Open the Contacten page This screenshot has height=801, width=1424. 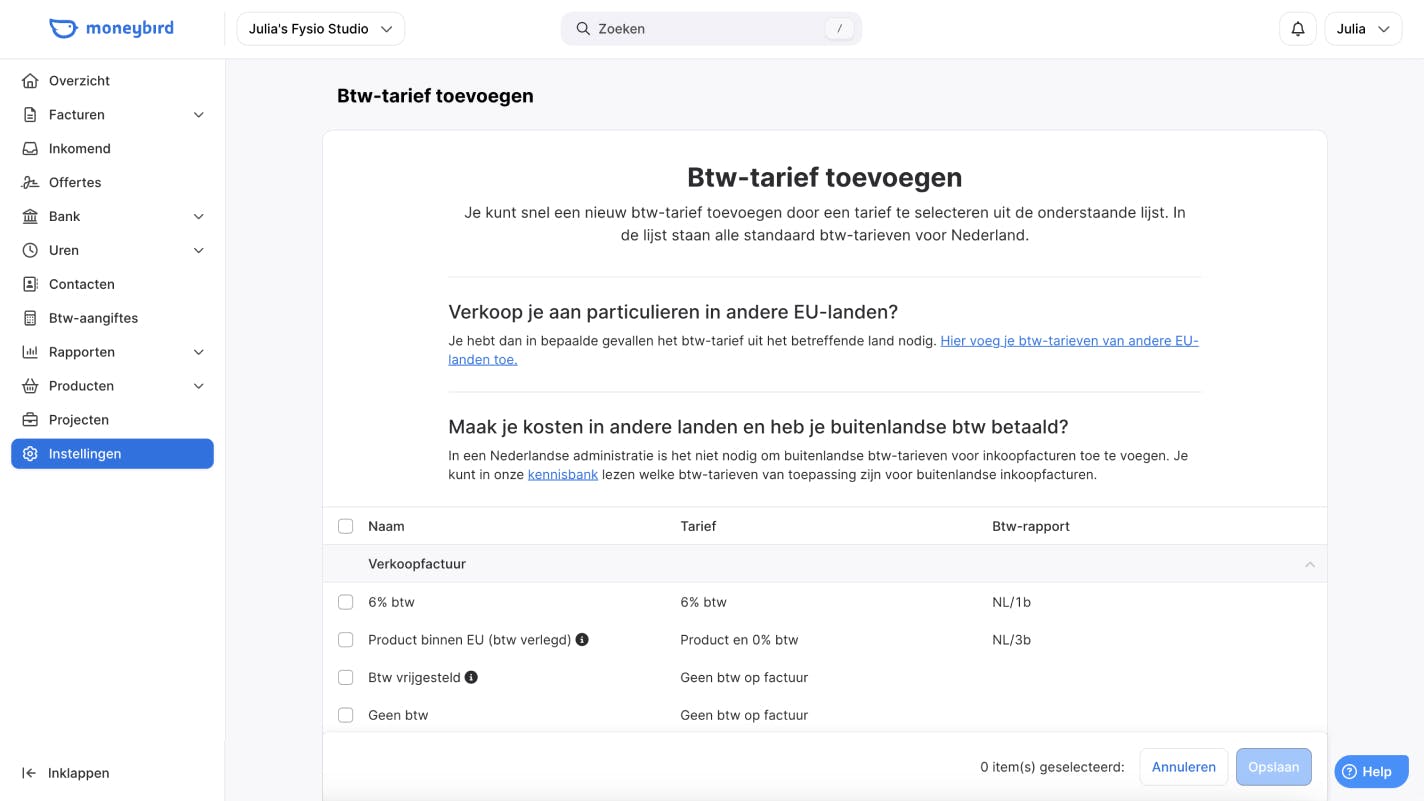tap(81, 284)
